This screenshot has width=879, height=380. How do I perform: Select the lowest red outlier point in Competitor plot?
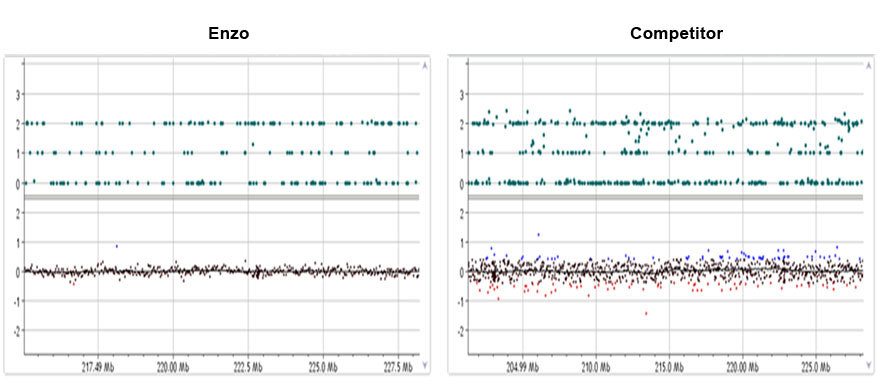(x=646, y=313)
